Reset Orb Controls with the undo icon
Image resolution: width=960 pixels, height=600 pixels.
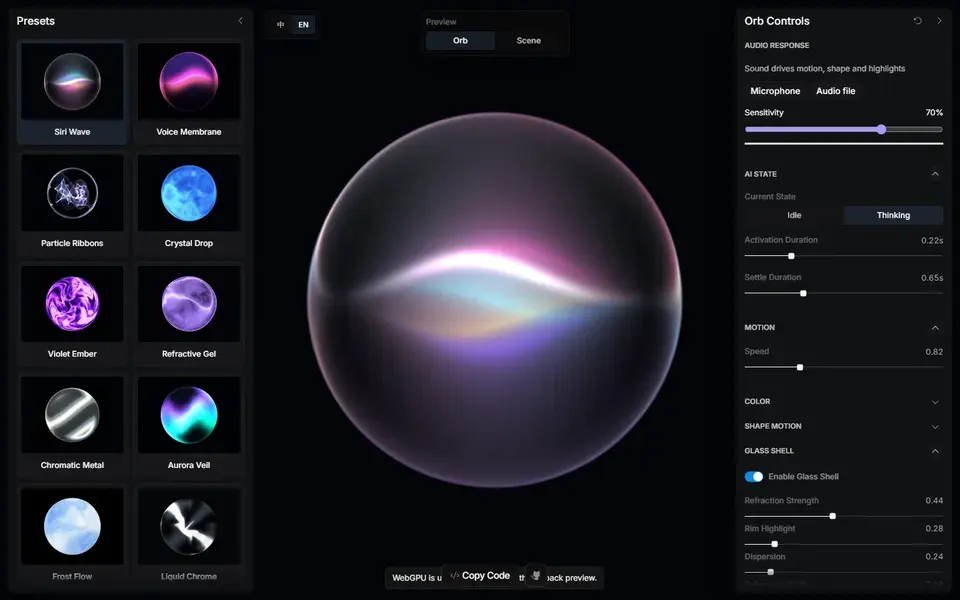tap(917, 21)
